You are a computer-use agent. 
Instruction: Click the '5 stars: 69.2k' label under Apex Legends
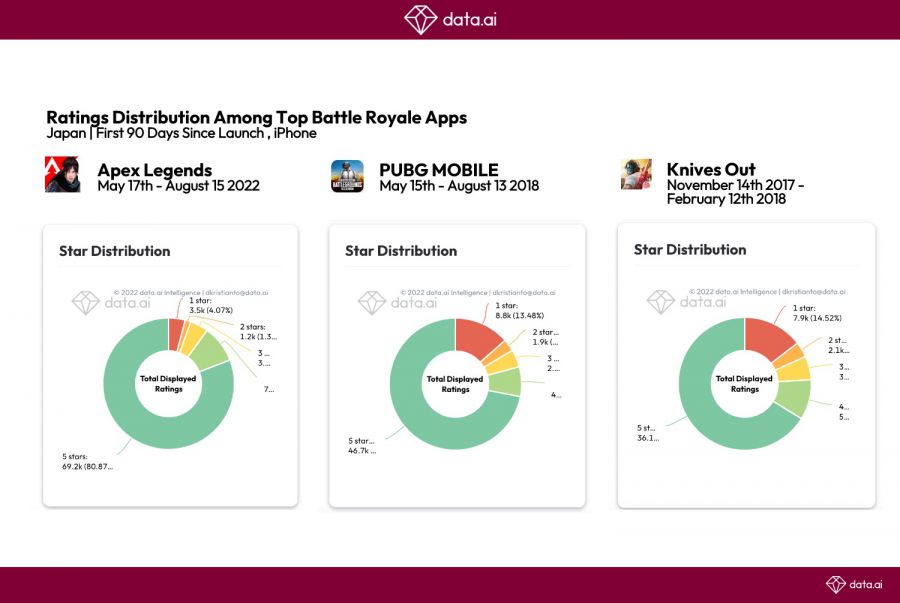pyautogui.click(x=87, y=461)
